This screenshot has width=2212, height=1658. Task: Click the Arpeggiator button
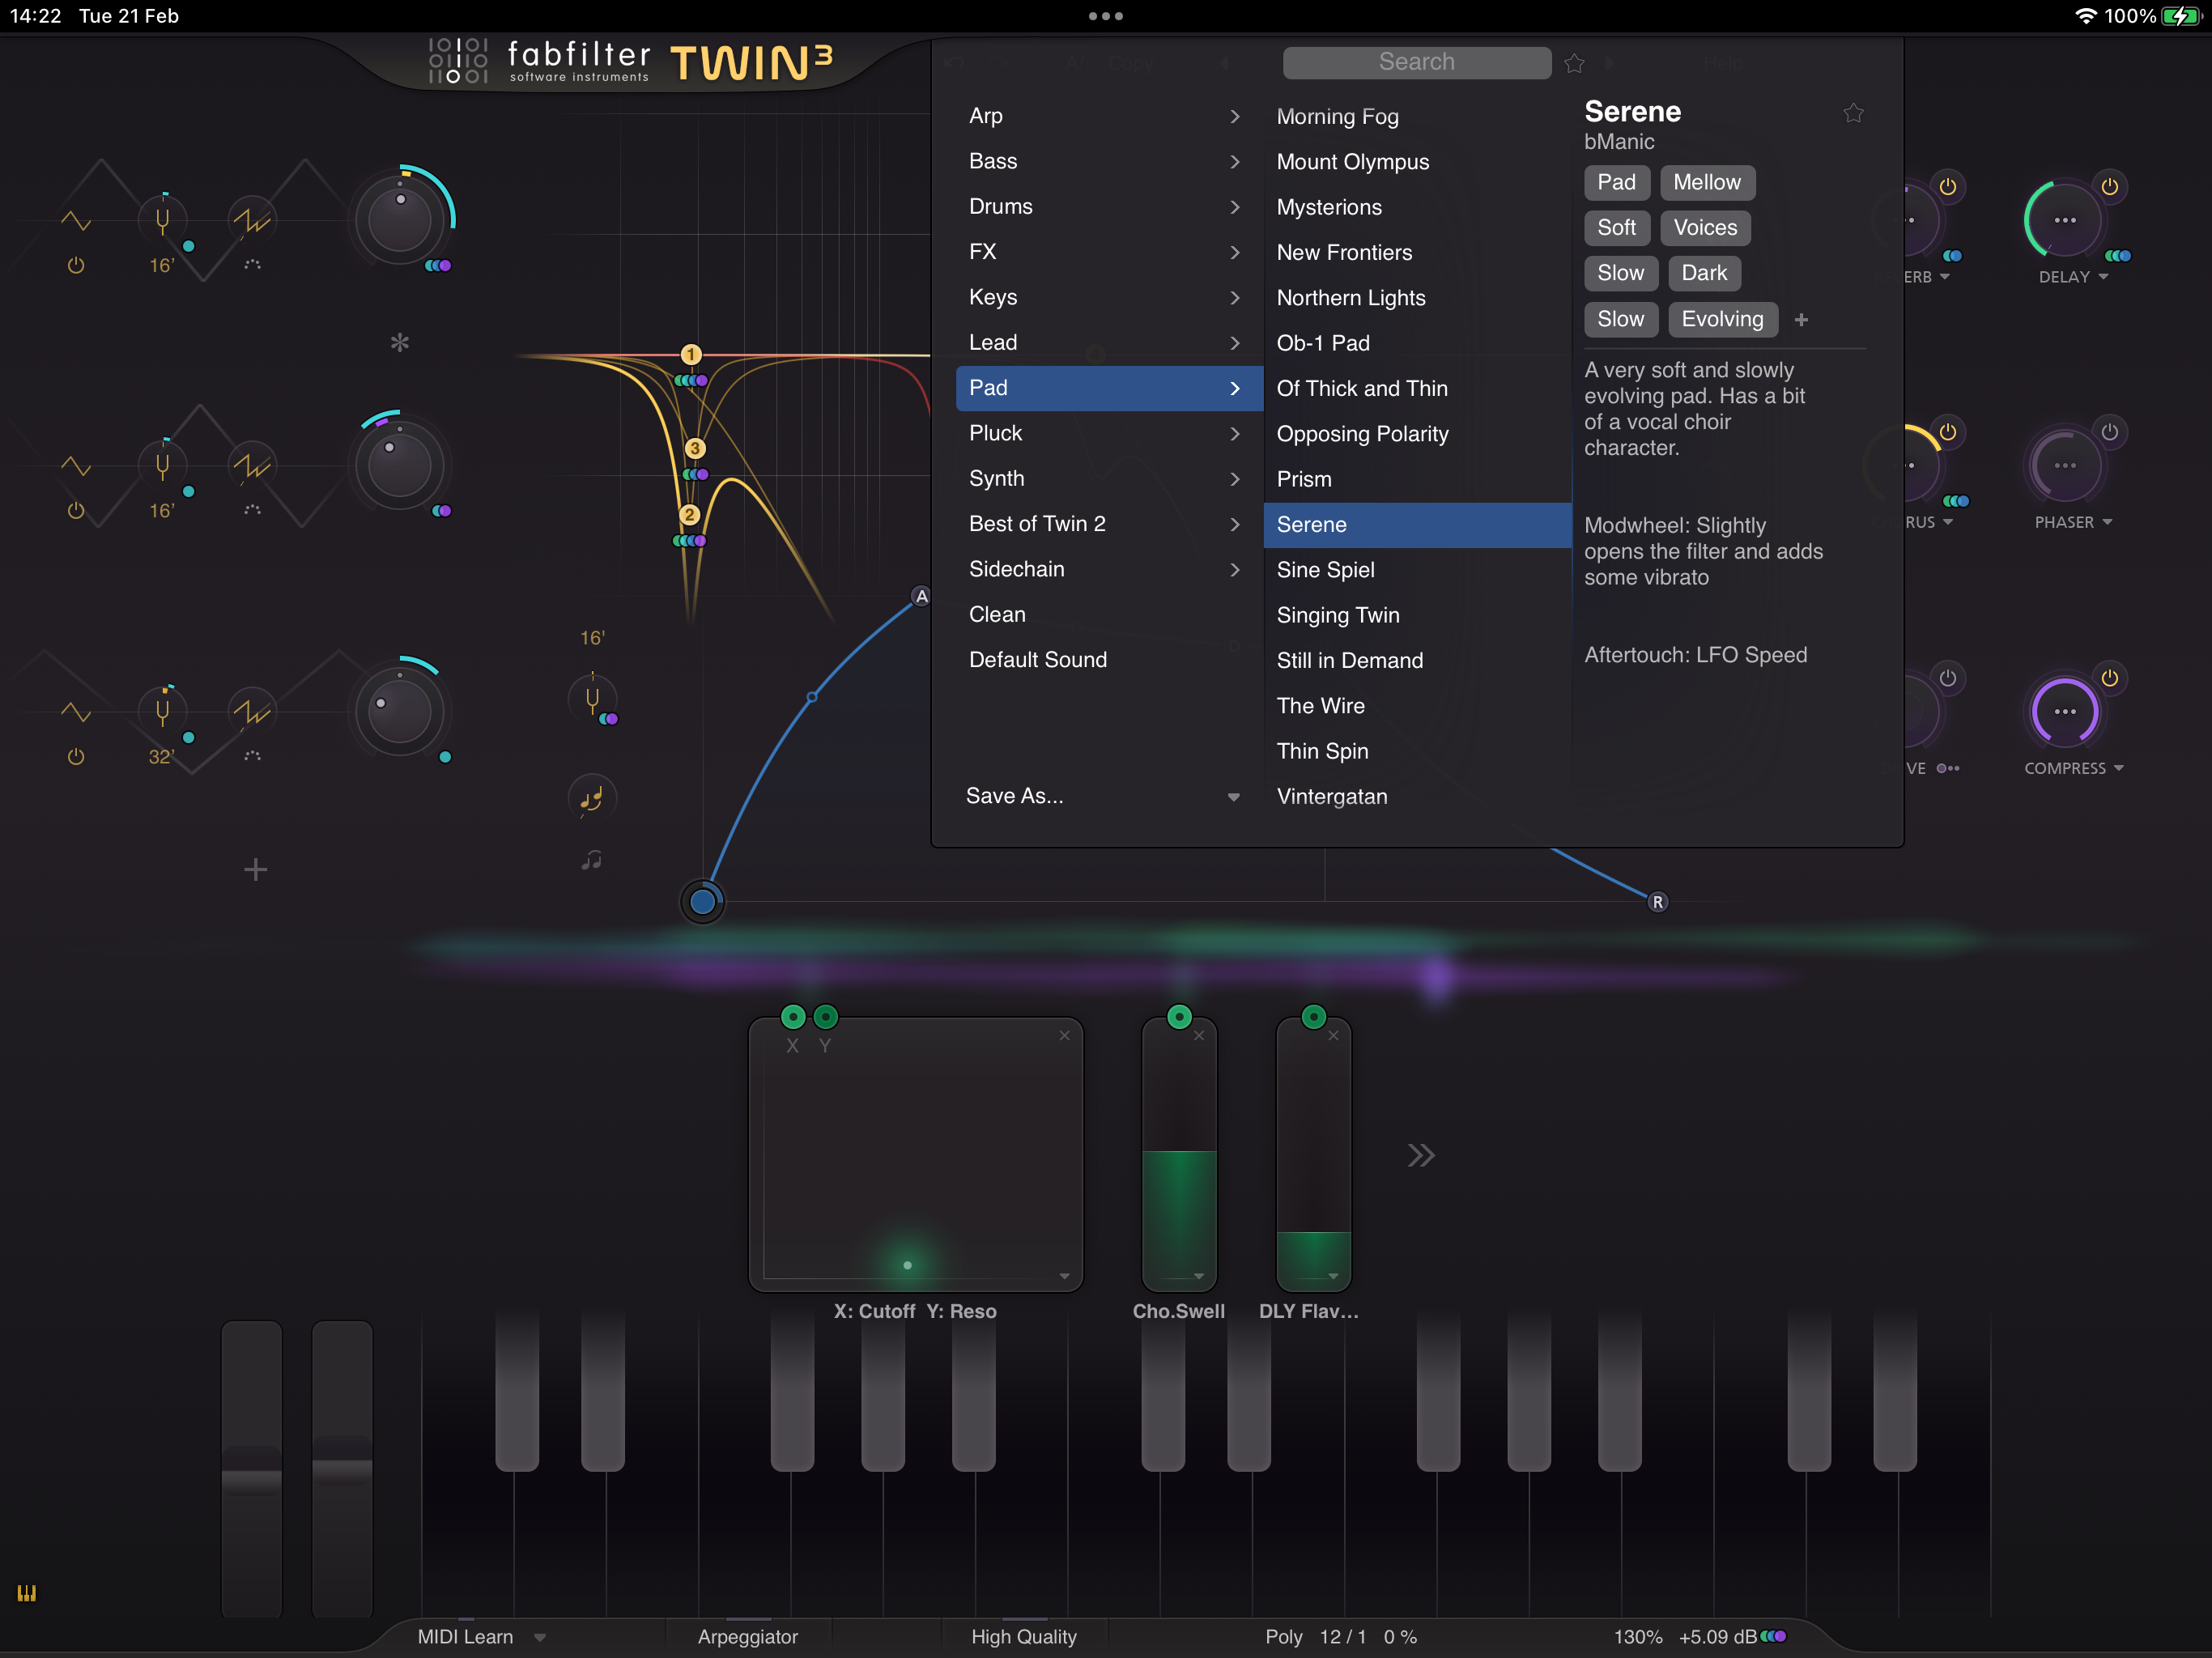(x=747, y=1637)
